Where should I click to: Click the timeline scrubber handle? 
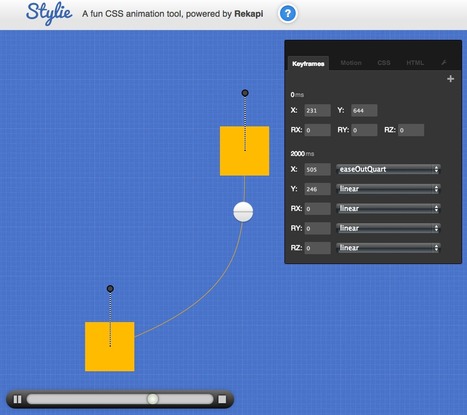point(153,399)
